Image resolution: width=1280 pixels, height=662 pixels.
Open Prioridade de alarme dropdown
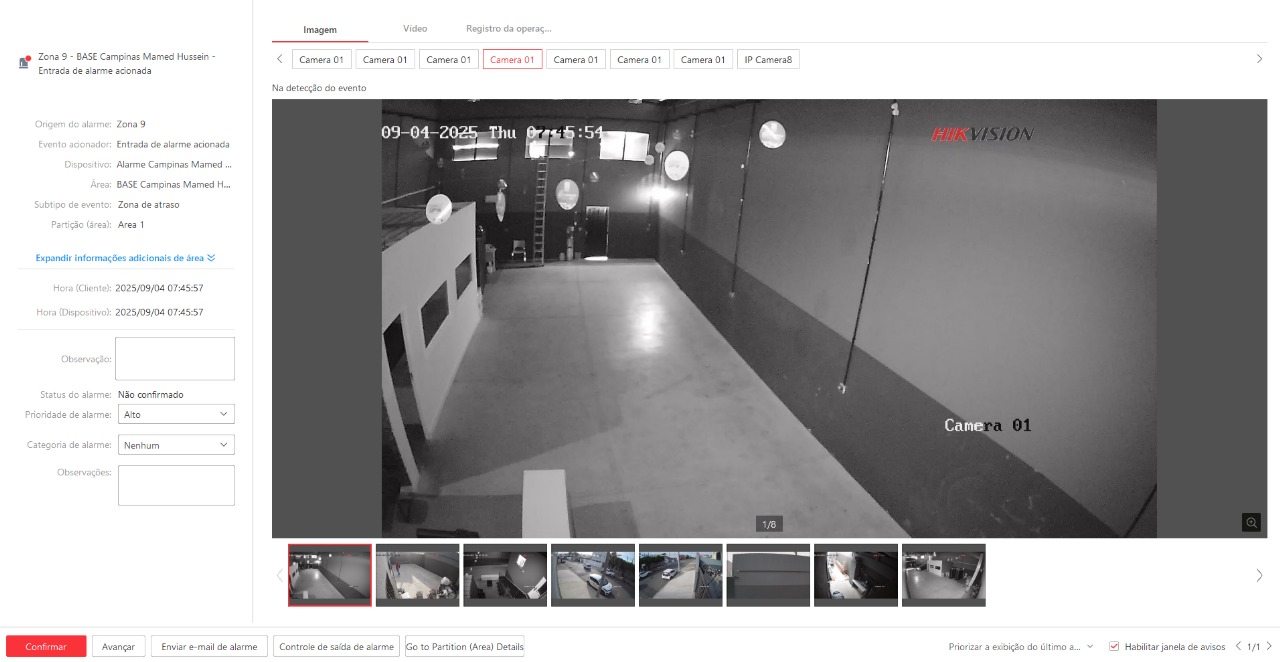tap(176, 414)
